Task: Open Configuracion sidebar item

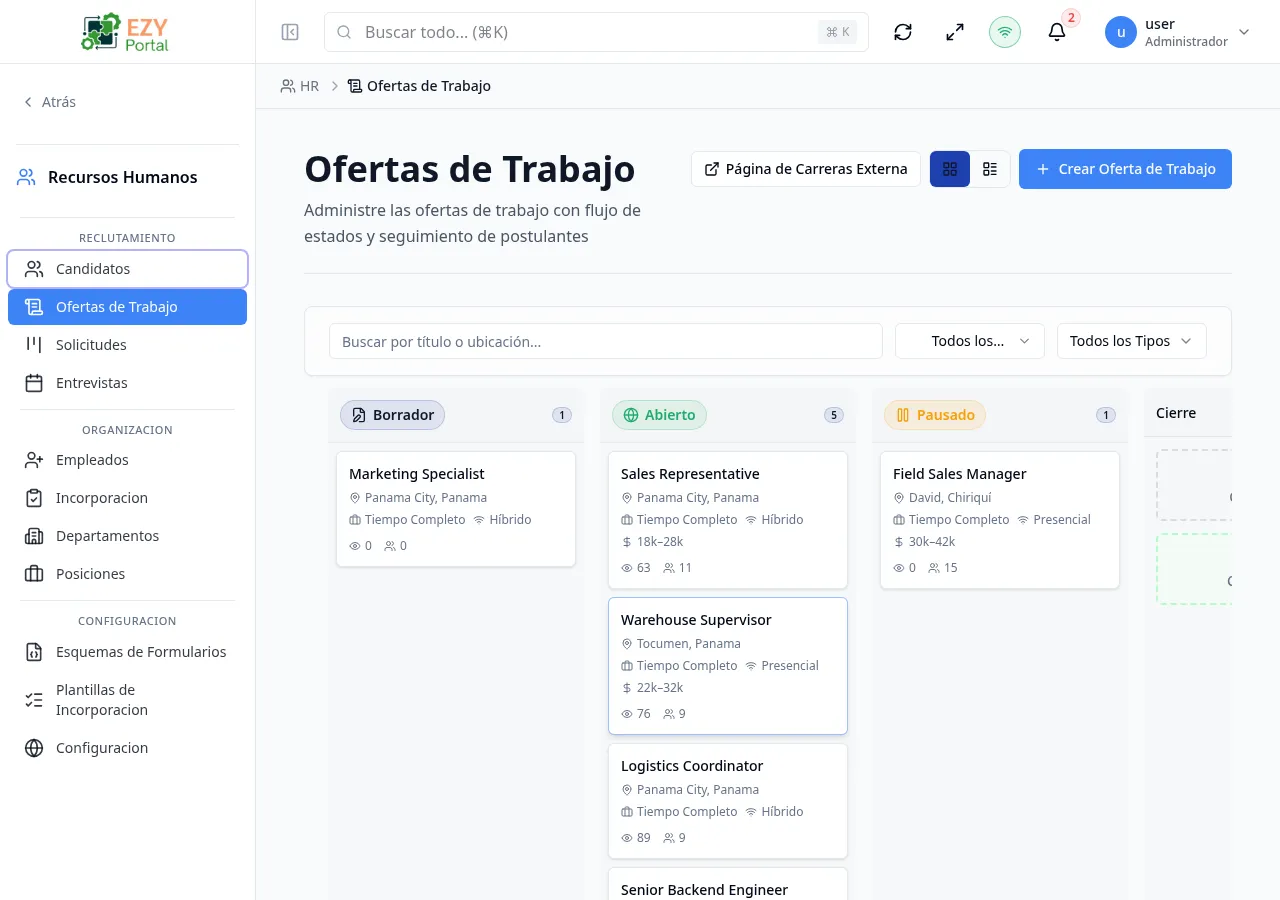Action: tap(127, 748)
